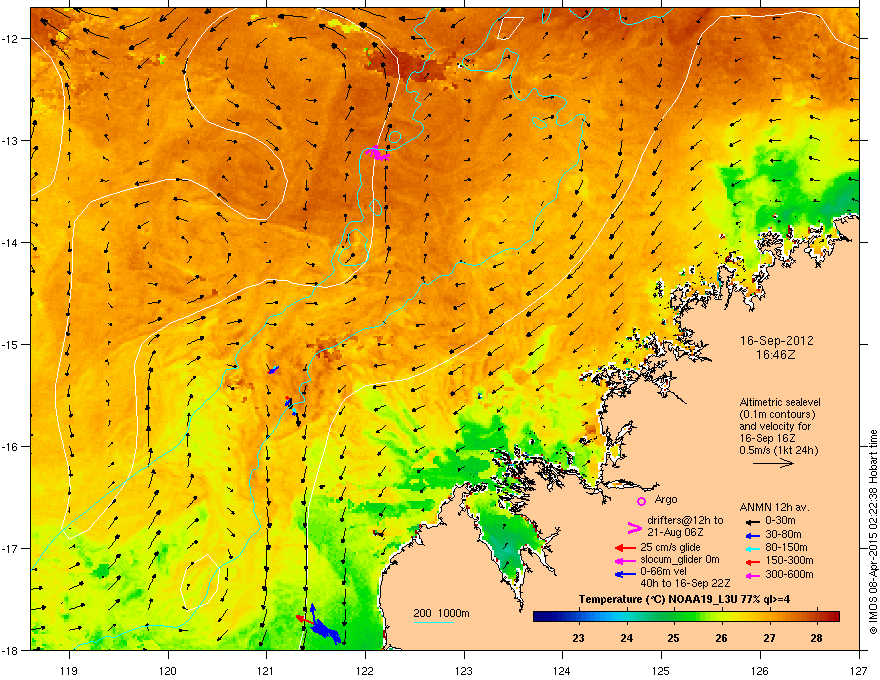This screenshot has height=680, width=880.
Task: Click the colorbar tick label '27'
Action: click(769, 638)
